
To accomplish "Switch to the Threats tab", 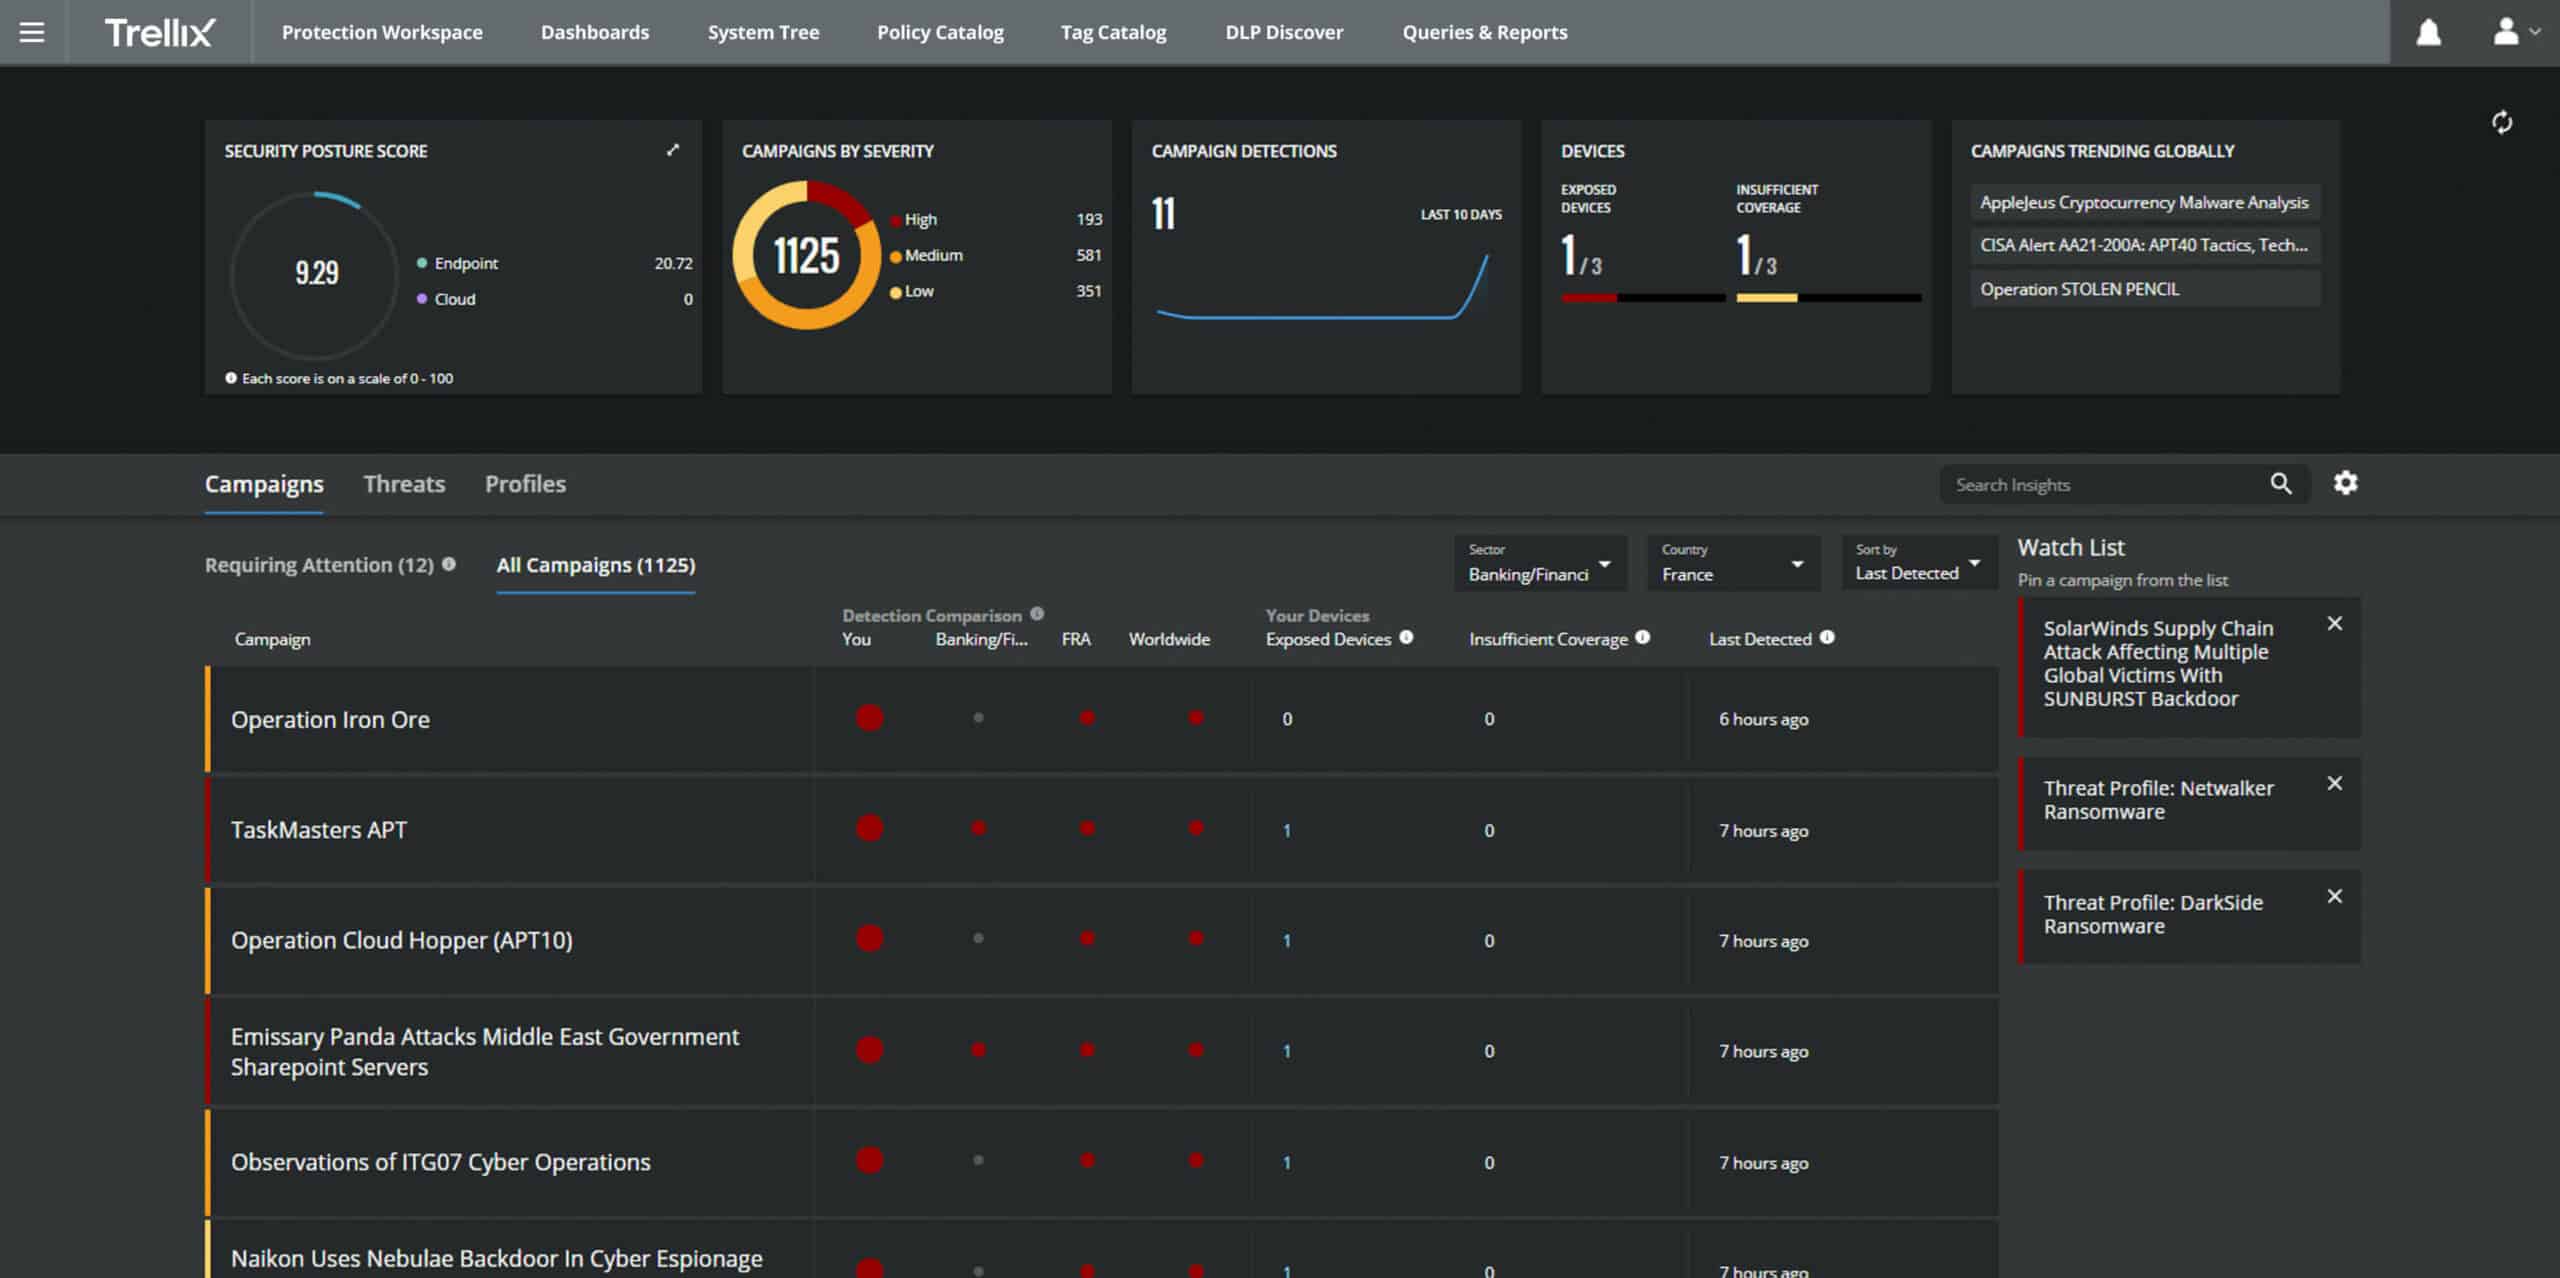I will (x=404, y=484).
